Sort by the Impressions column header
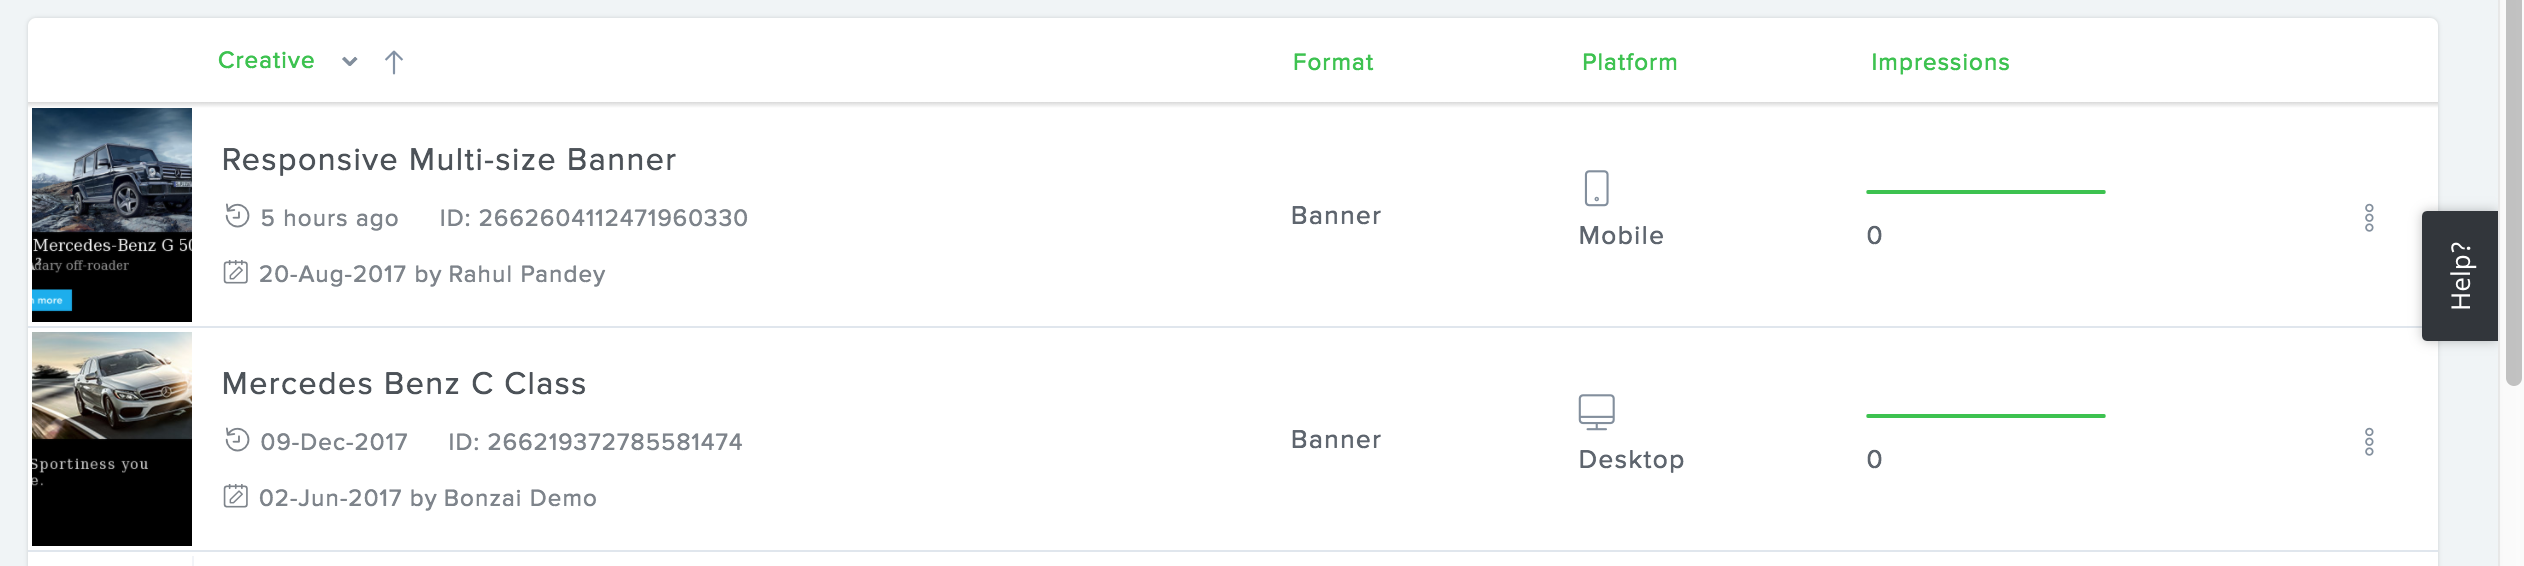2524x566 pixels. (x=1940, y=62)
